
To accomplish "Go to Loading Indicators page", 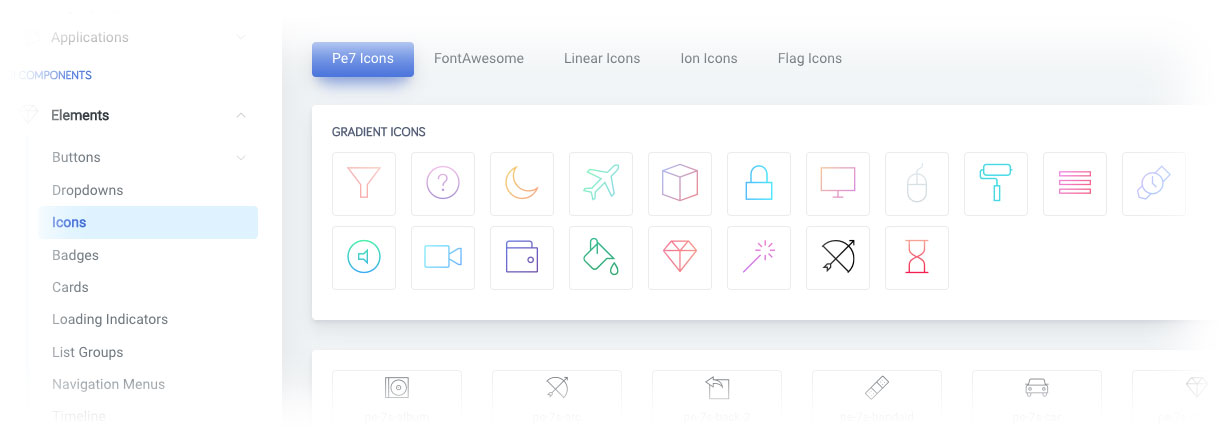I will tap(110, 320).
